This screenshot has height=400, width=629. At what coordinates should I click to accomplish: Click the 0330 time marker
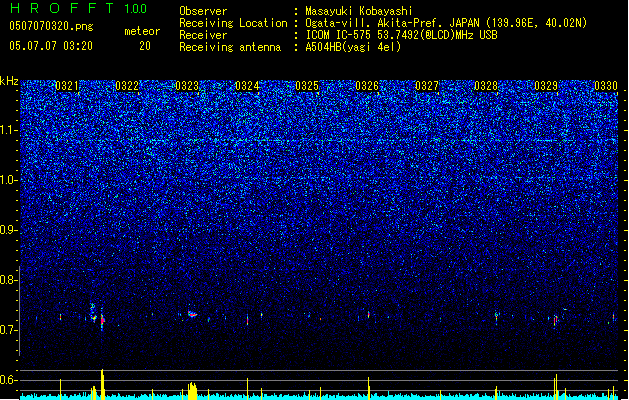606,86
